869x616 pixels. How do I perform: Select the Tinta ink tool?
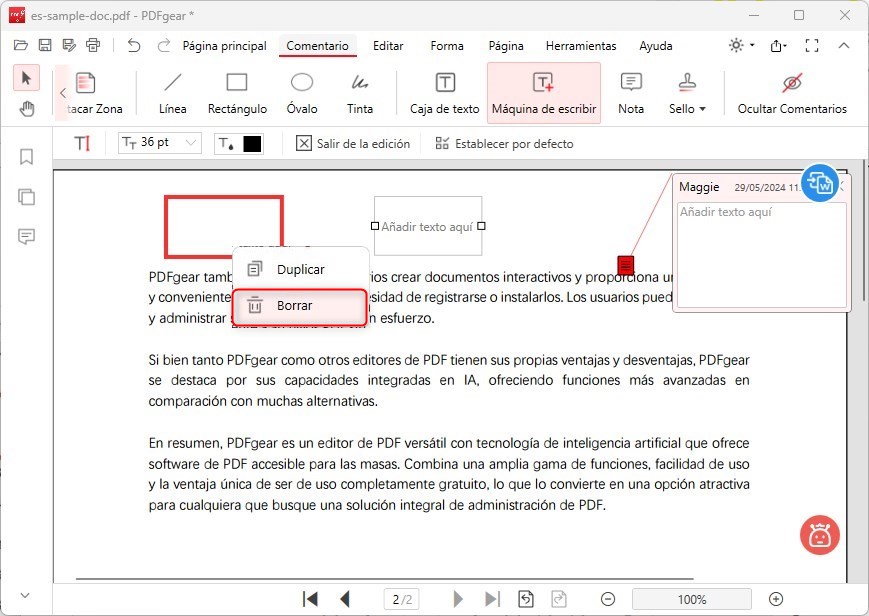(360, 93)
